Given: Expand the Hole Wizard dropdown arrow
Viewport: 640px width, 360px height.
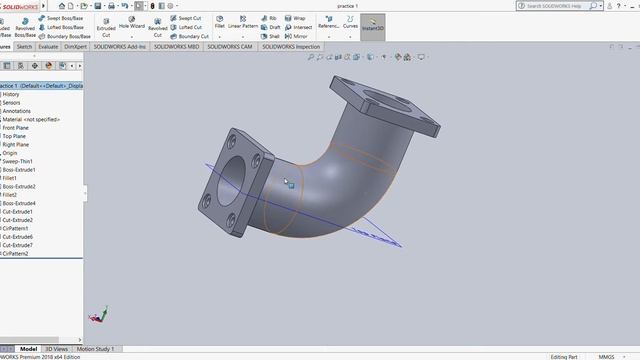Looking at the screenshot, I should (132, 37).
